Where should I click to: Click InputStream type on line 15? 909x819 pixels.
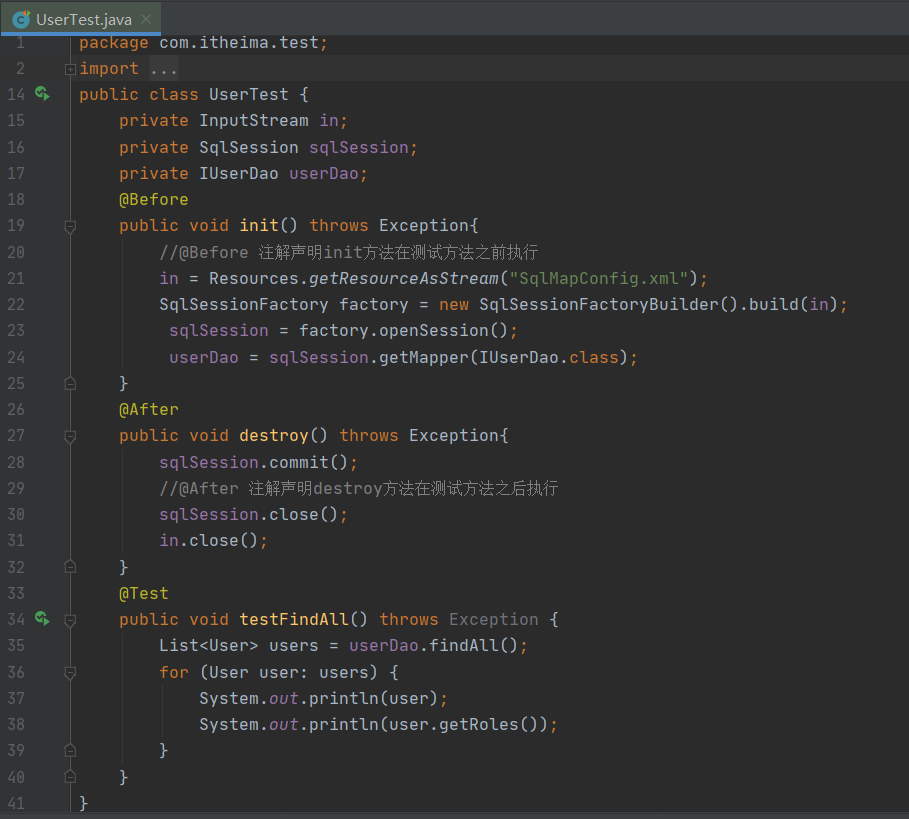tap(254, 121)
